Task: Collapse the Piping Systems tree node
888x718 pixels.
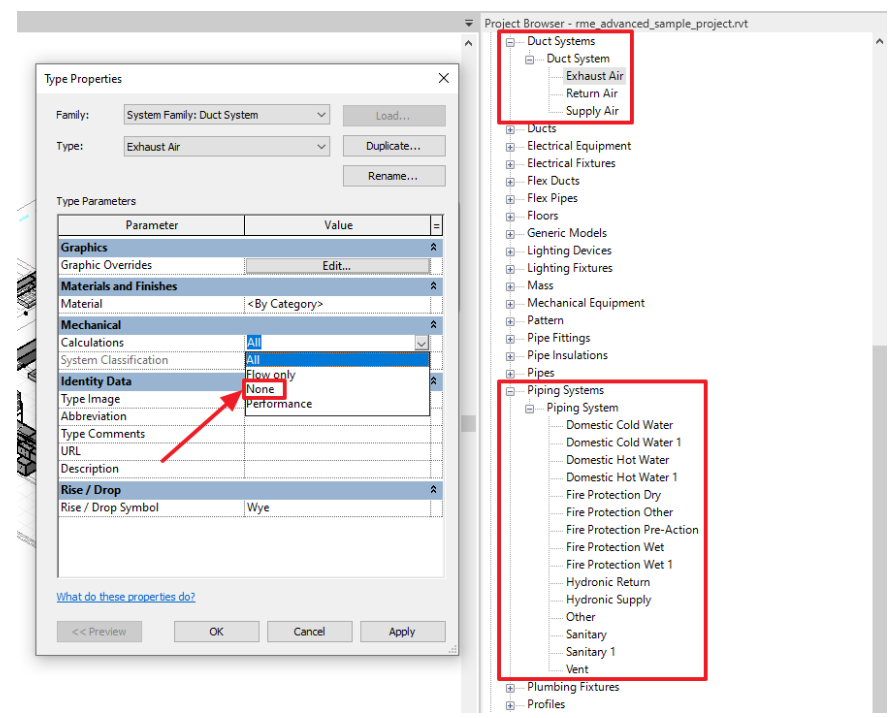Action: (510, 391)
